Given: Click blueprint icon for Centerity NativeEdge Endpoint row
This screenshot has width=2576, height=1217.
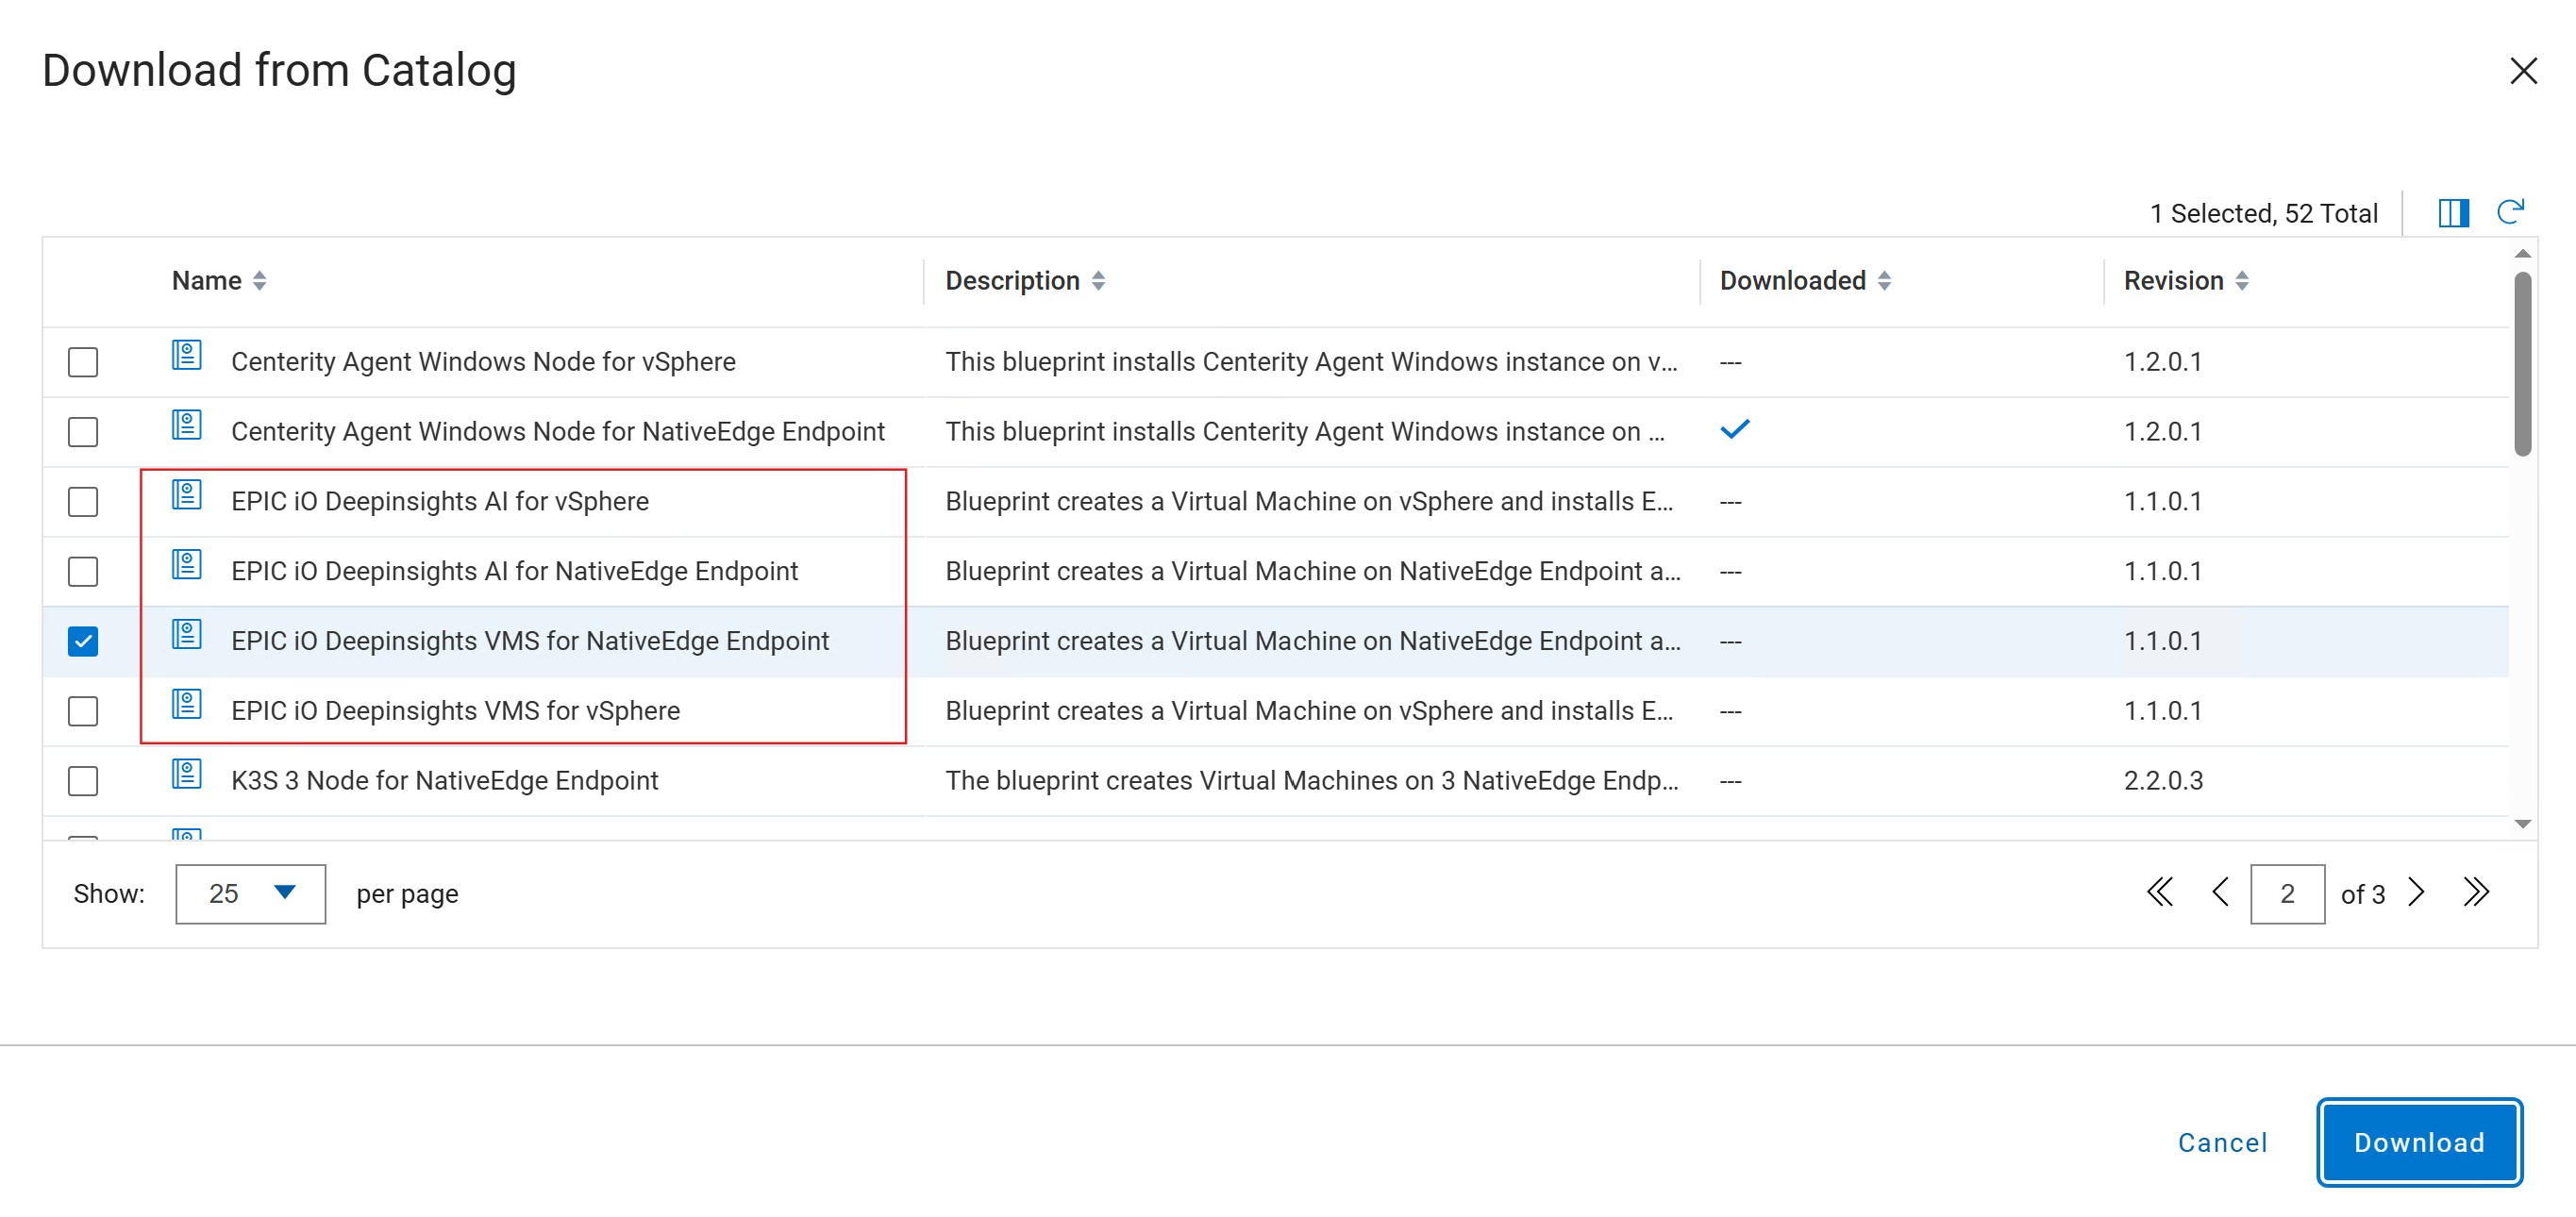Looking at the screenshot, I should 186,426.
